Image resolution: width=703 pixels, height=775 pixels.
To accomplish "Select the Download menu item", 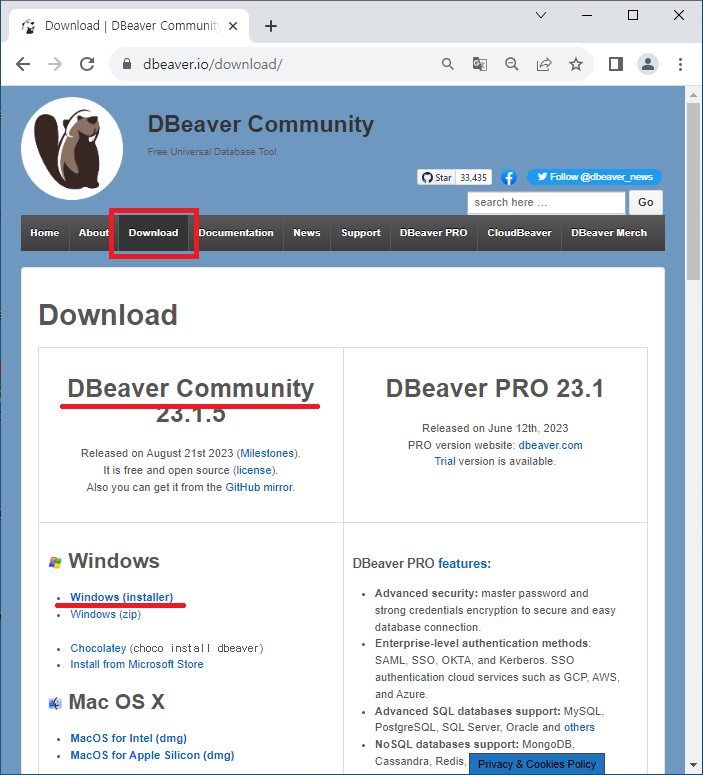I will tap(153, 233).
